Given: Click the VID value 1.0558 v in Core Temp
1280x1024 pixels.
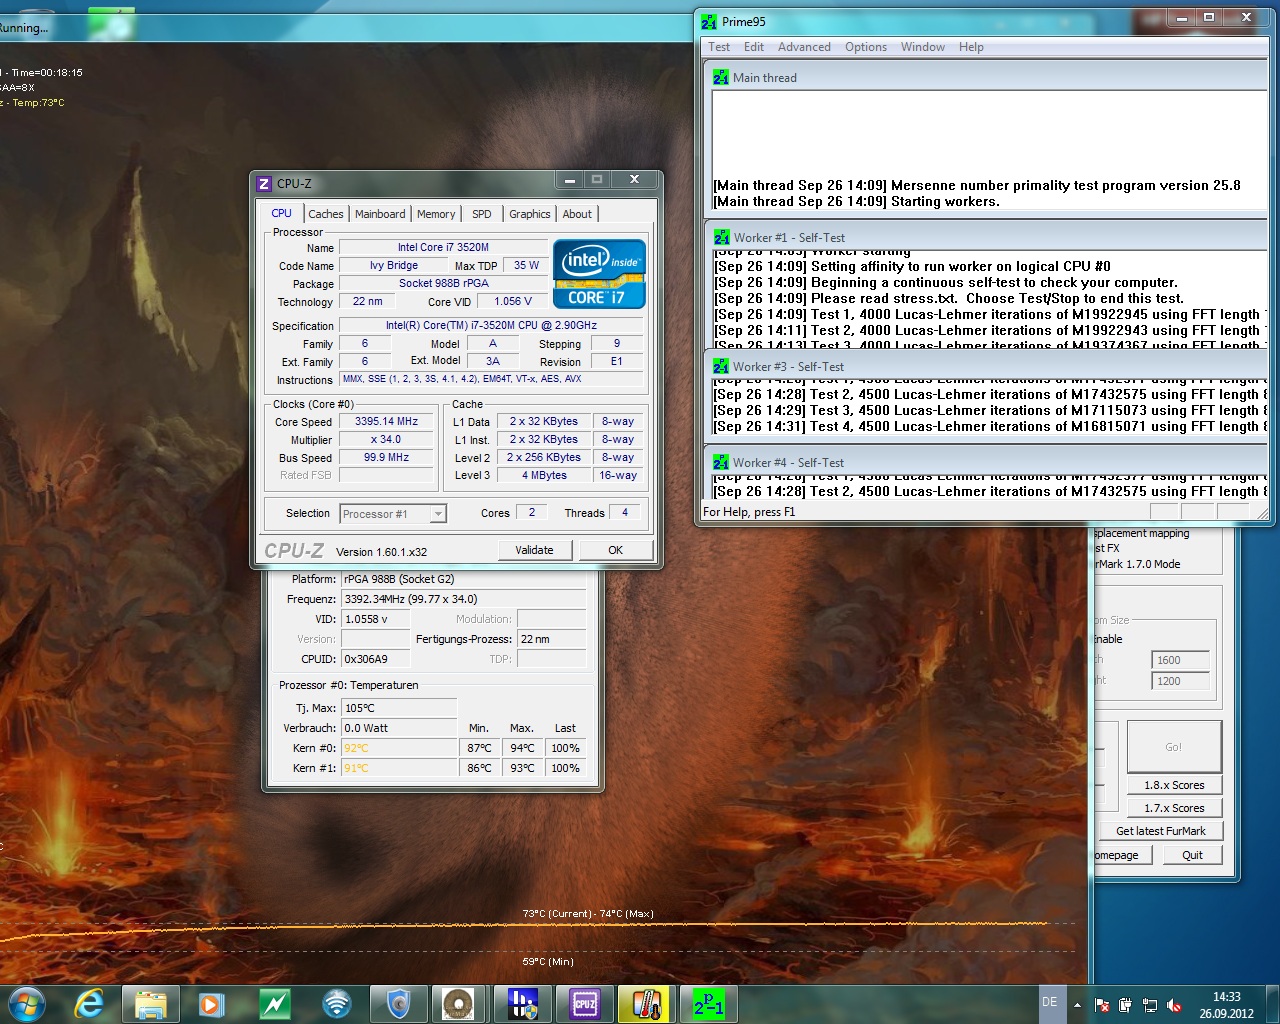Looking at the screenshot, I should (376, 619).
